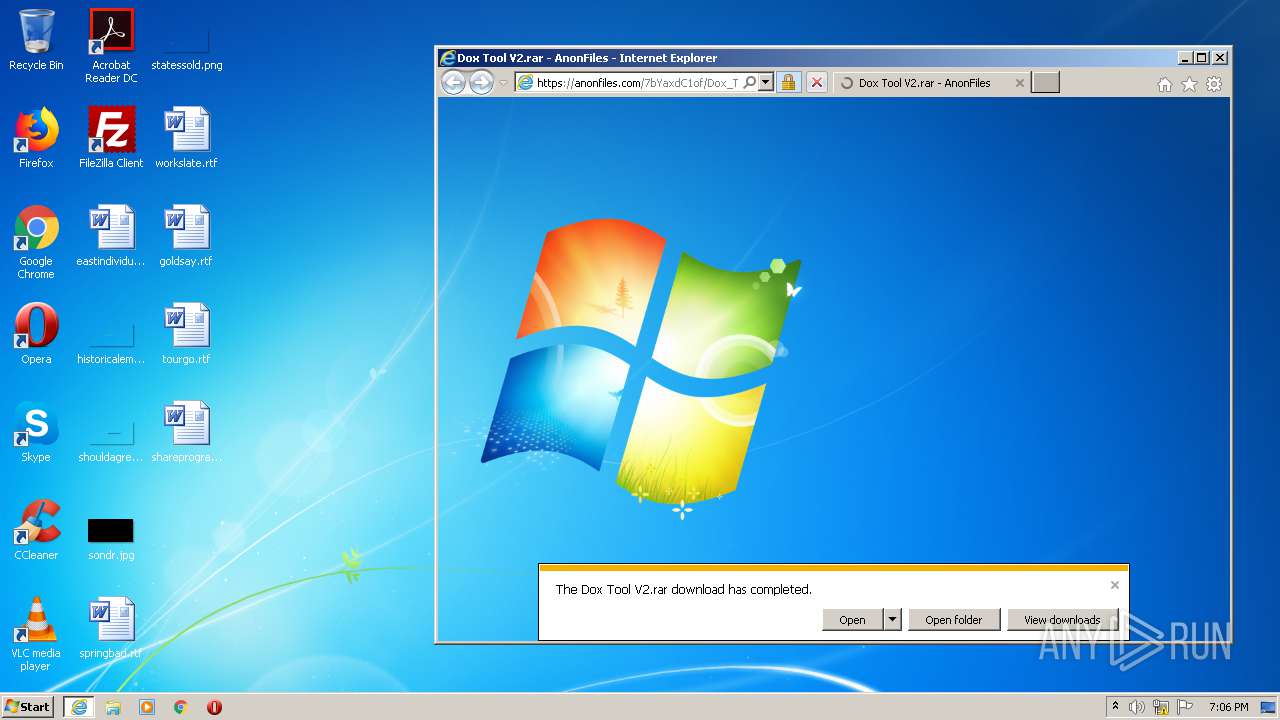
Task: Launch Firefox from the desktop
Action: coord(36,138)
